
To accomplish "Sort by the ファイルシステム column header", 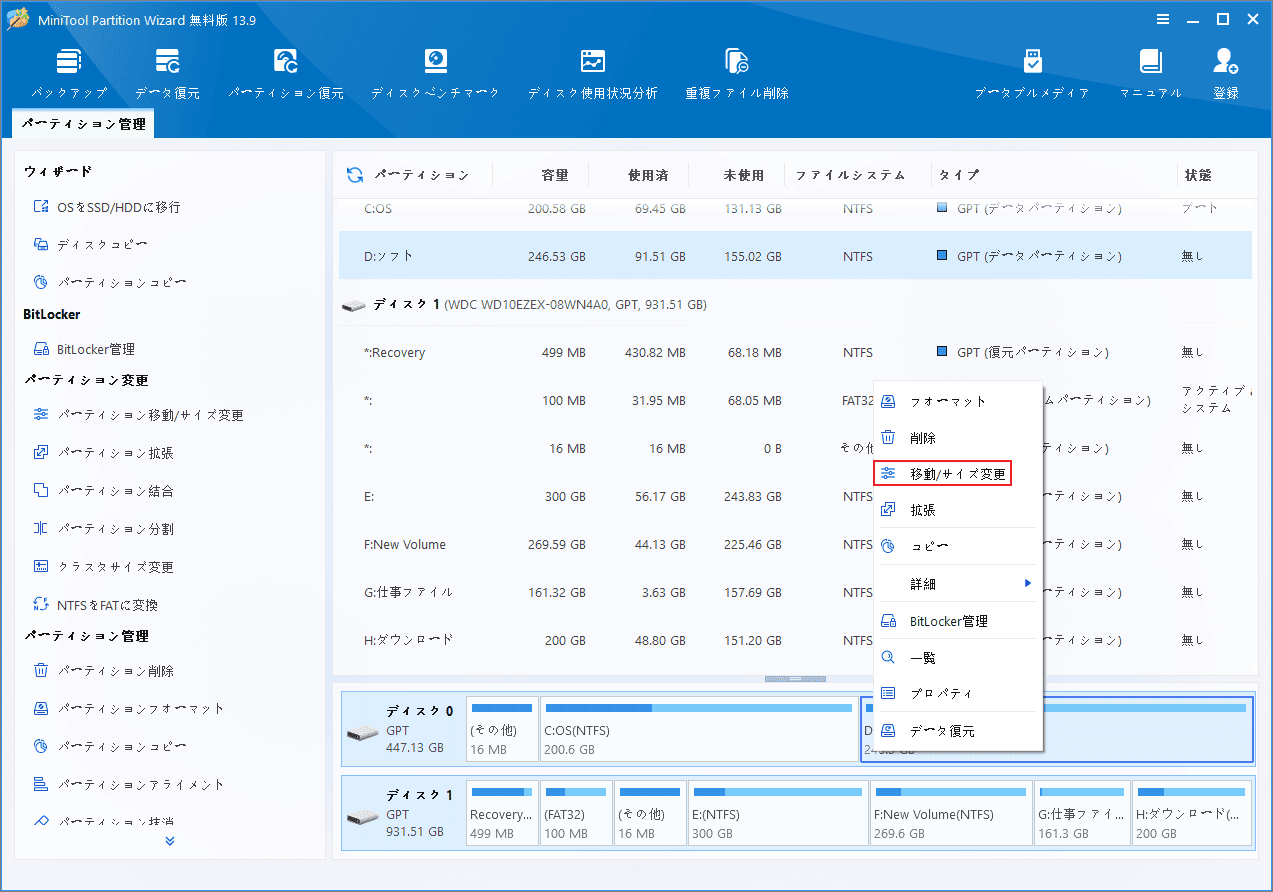I will [850, 175].
